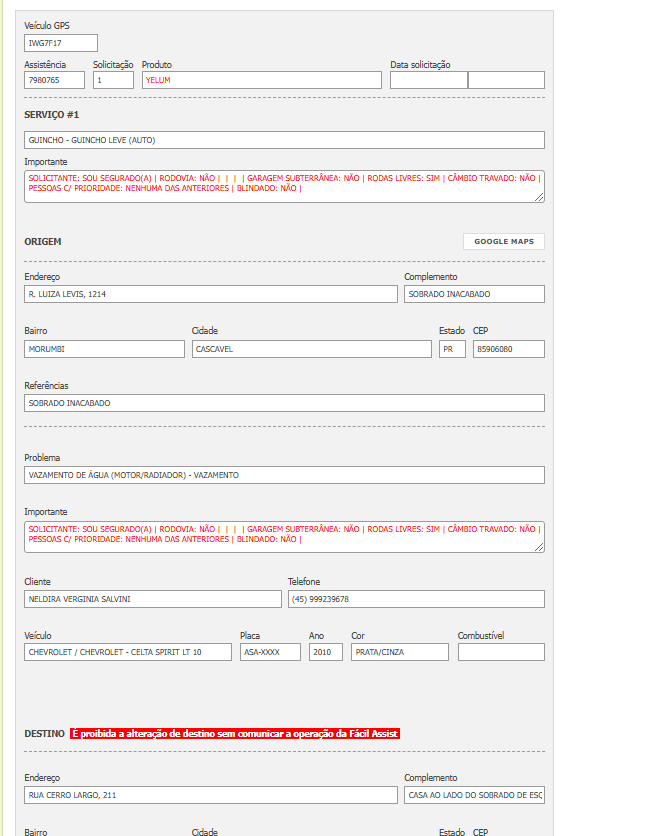
Task: Select the Bairro field Morumbi
Action: 105,349
